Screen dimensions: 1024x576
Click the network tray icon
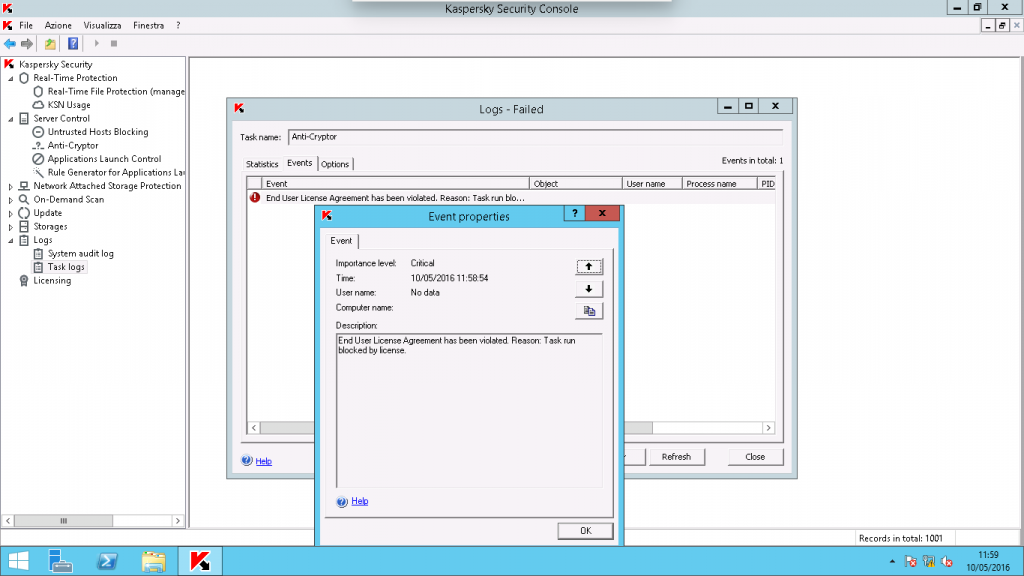pyautogui.click(x=929, y=562)
